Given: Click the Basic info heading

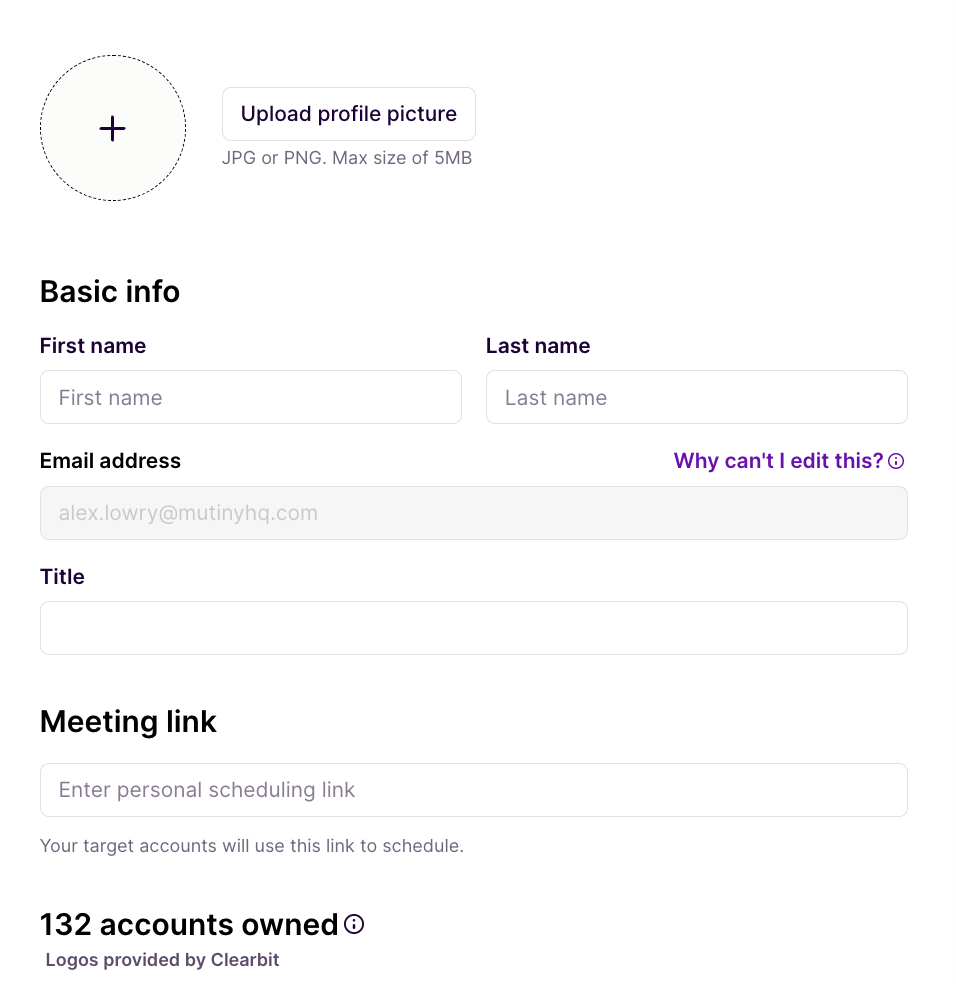Looking at the screenshot, I should (110, 292).
